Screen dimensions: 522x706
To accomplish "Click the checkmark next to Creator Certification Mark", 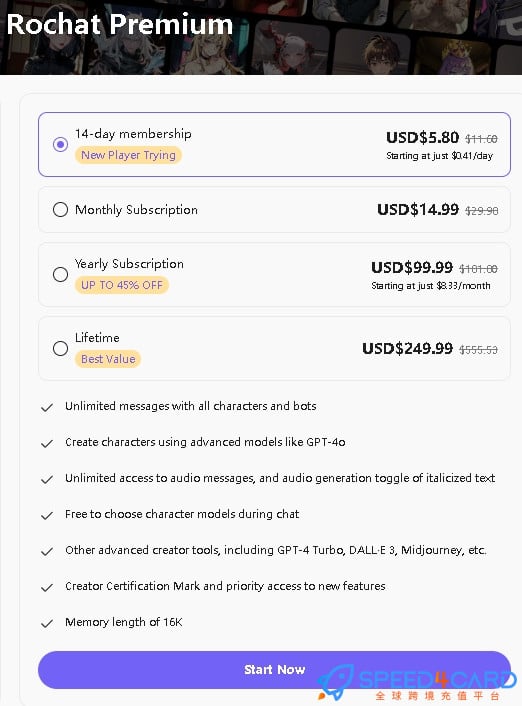I will point(47,588).
